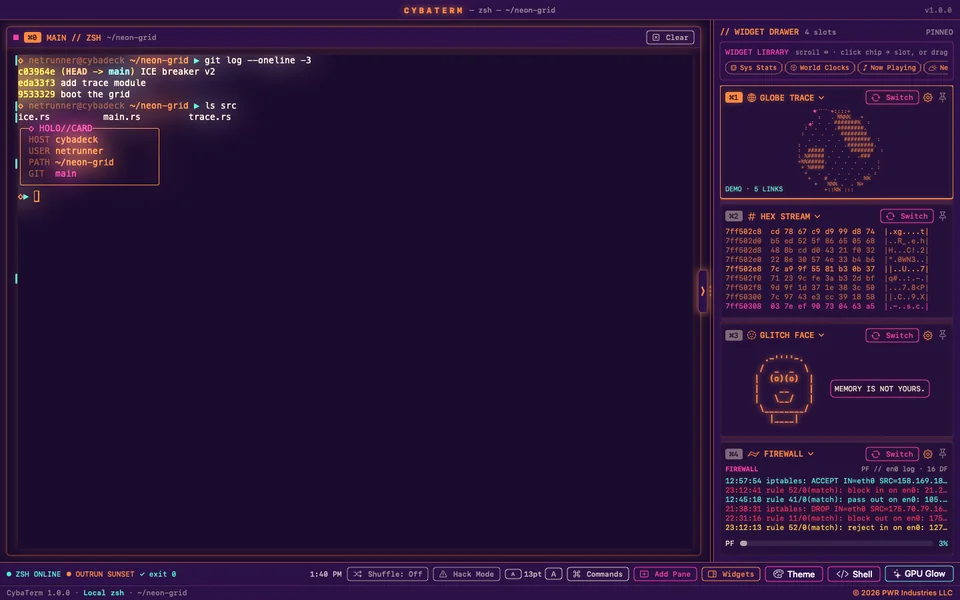Image resolution: width=960 pixels, height=600 pixels.
Task: Toggle Shuffle: Off in status bar
Action: tap(388, 574)
